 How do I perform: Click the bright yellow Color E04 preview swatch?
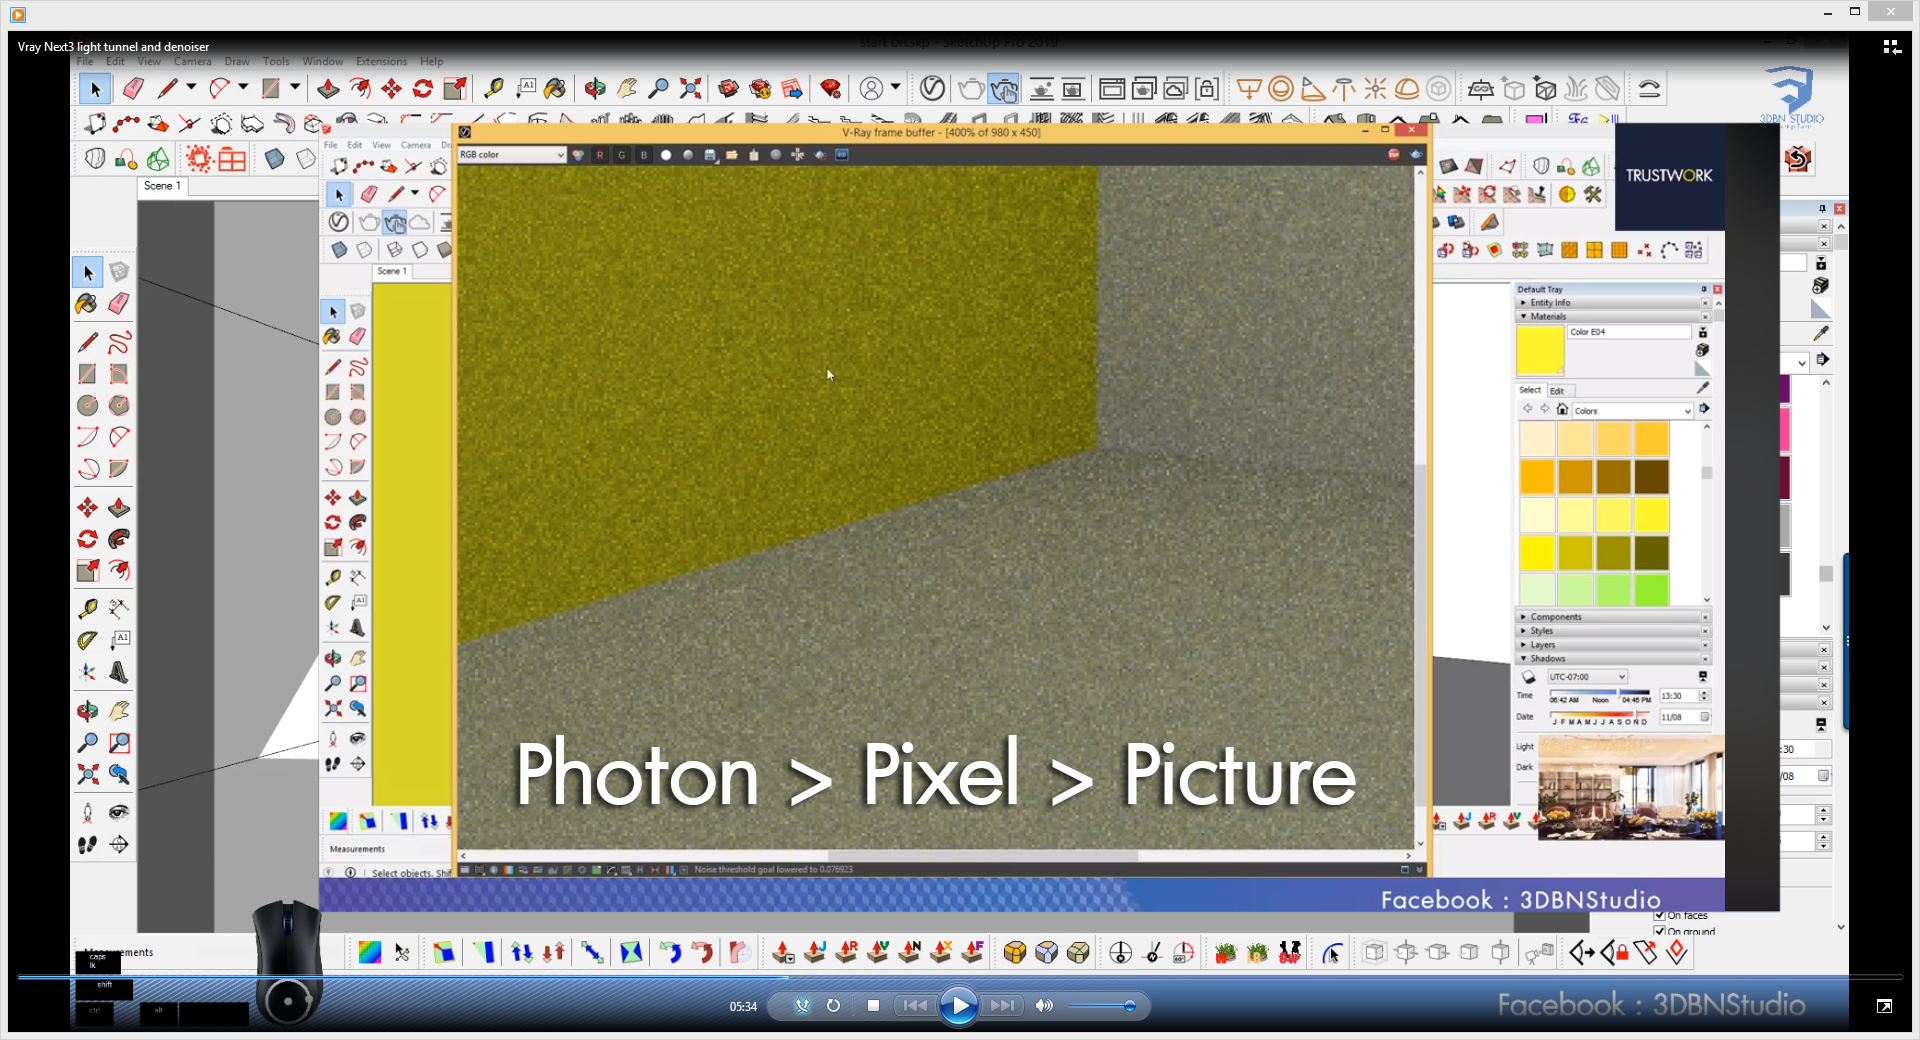coord(1540,350)
